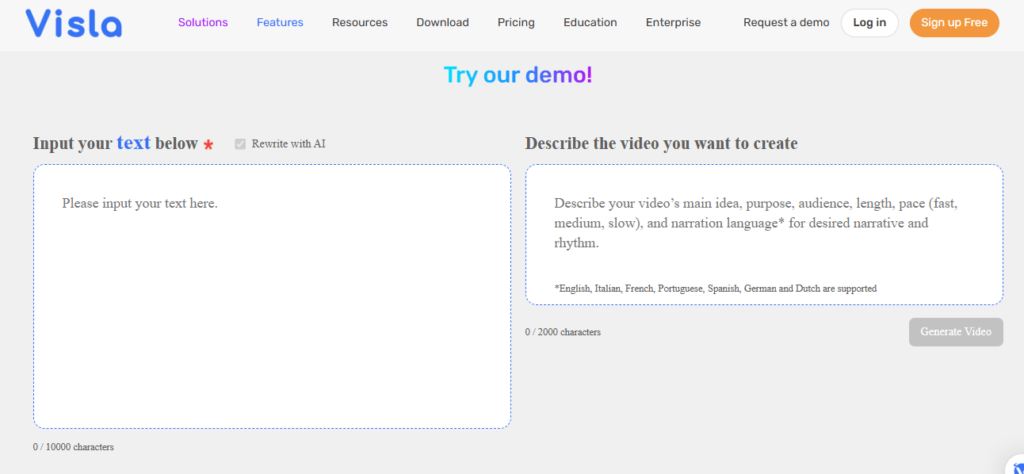The width and height of the screenshot is (1024, 474).
Task: Go to the Download page
Action: click(443, 22)
